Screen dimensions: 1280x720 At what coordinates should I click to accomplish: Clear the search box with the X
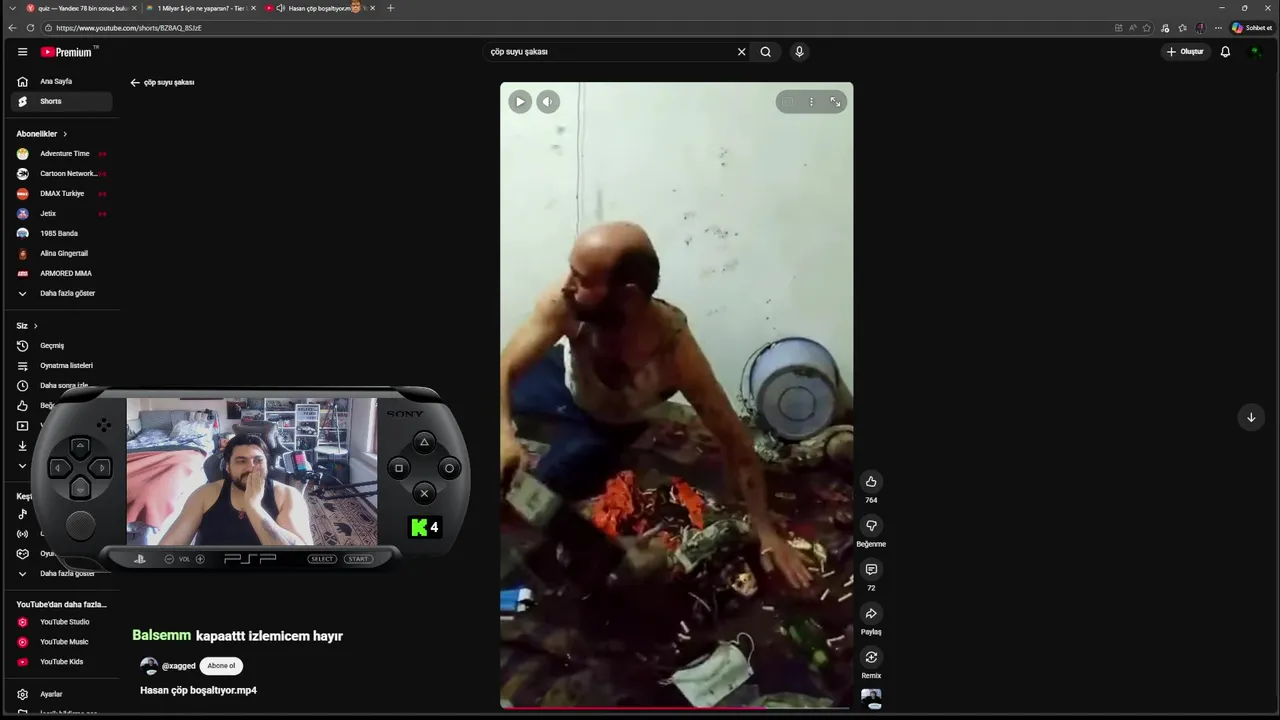coord(741,52)
